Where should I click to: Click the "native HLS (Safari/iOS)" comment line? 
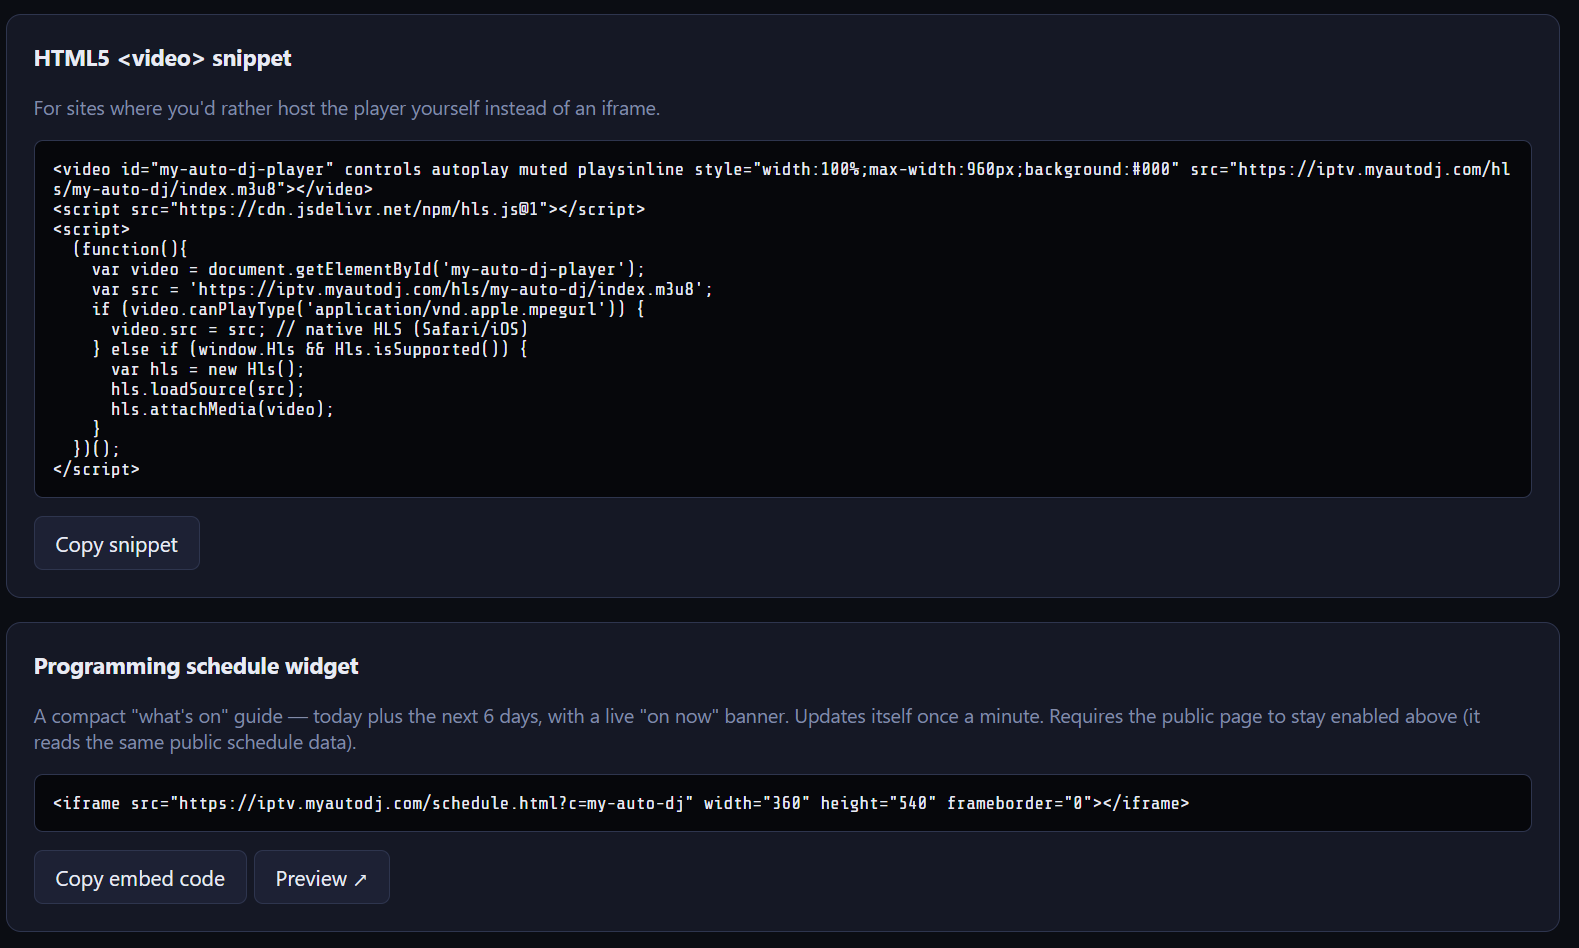(319, 329)
